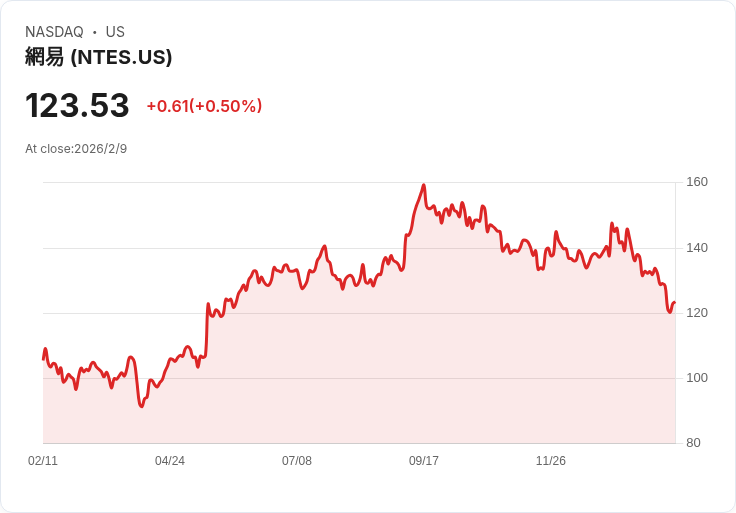The image size is (736, 513).
Task: Select the 160 y-axis label
Action: pyautogui.click(x=697, y=182)
